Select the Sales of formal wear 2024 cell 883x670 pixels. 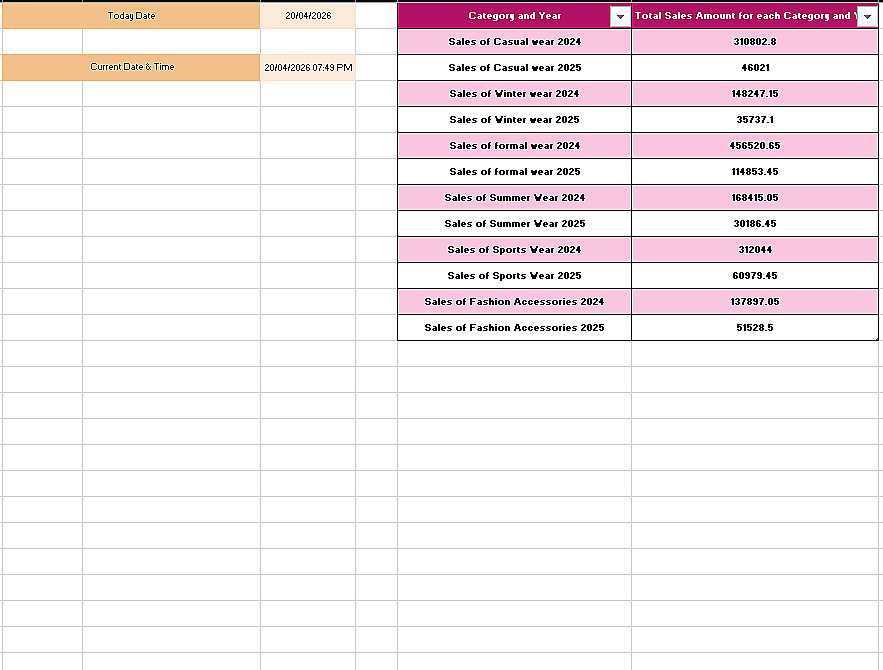point(514,145)
